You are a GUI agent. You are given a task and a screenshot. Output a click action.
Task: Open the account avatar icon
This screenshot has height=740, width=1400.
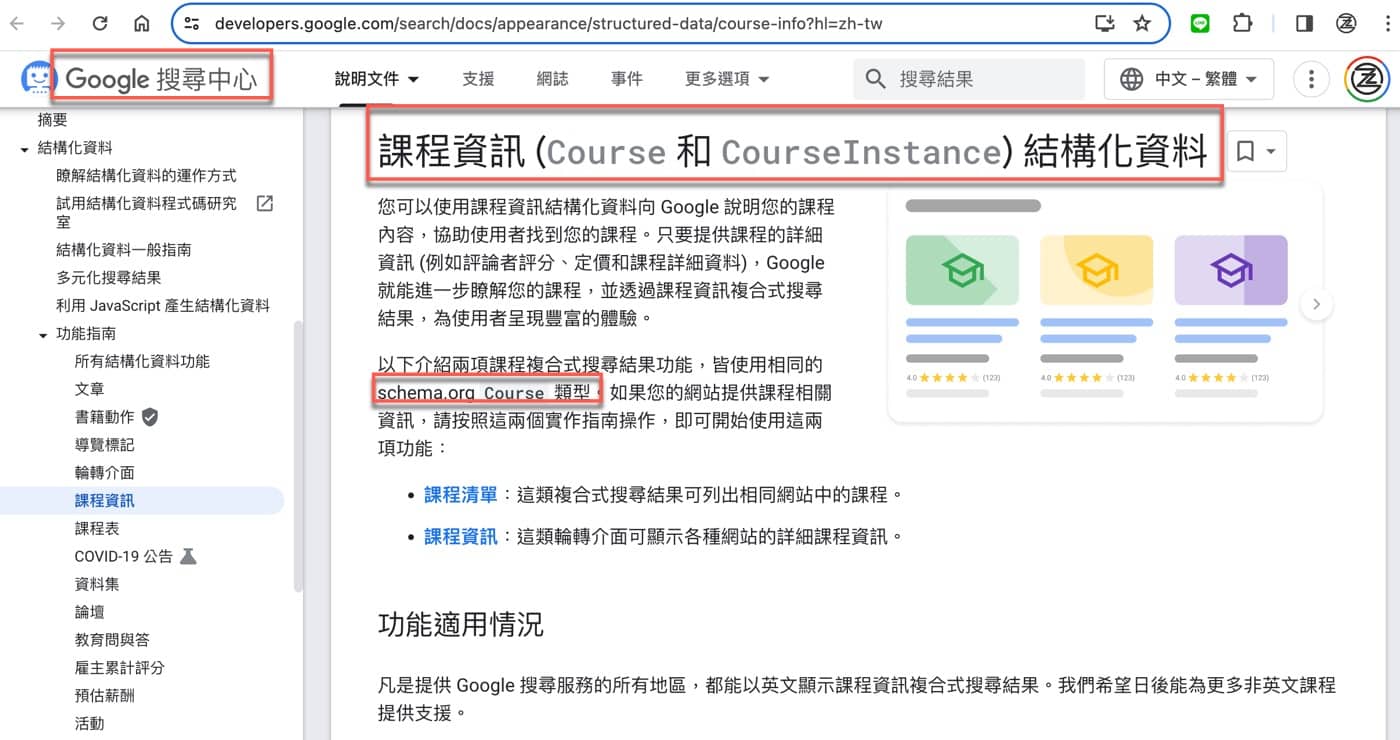(1367, 78)
